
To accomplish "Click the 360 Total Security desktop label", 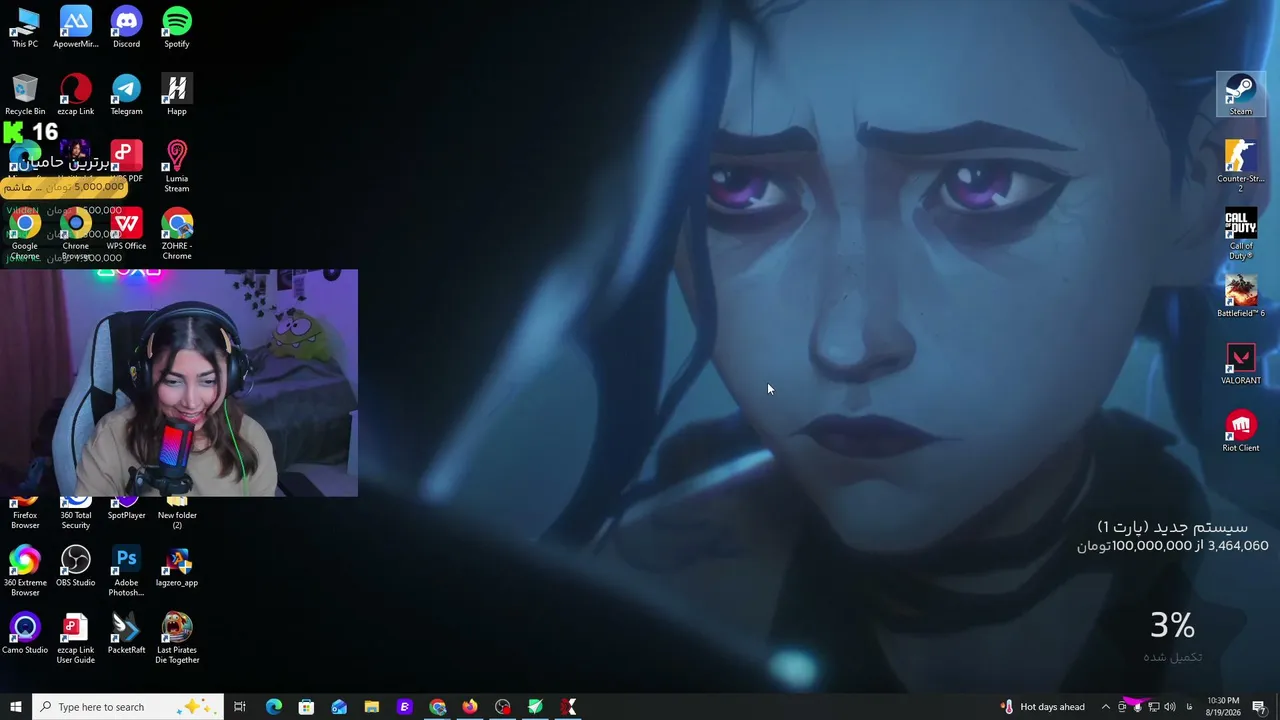I will tap(76, 520).
